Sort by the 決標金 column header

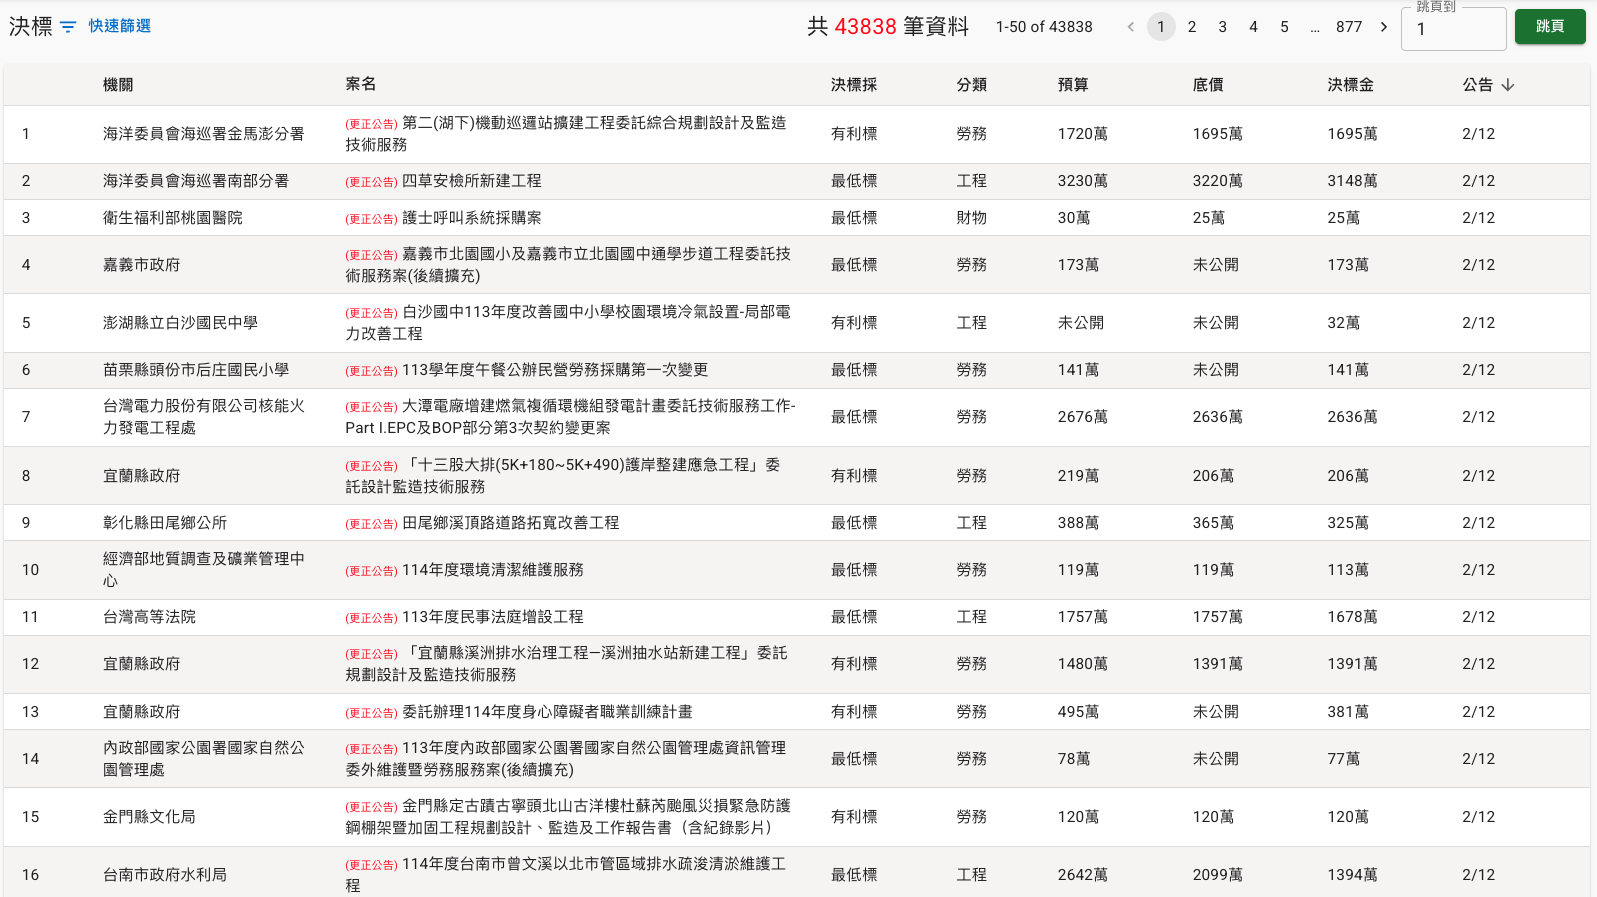(x=1350, y=85)
